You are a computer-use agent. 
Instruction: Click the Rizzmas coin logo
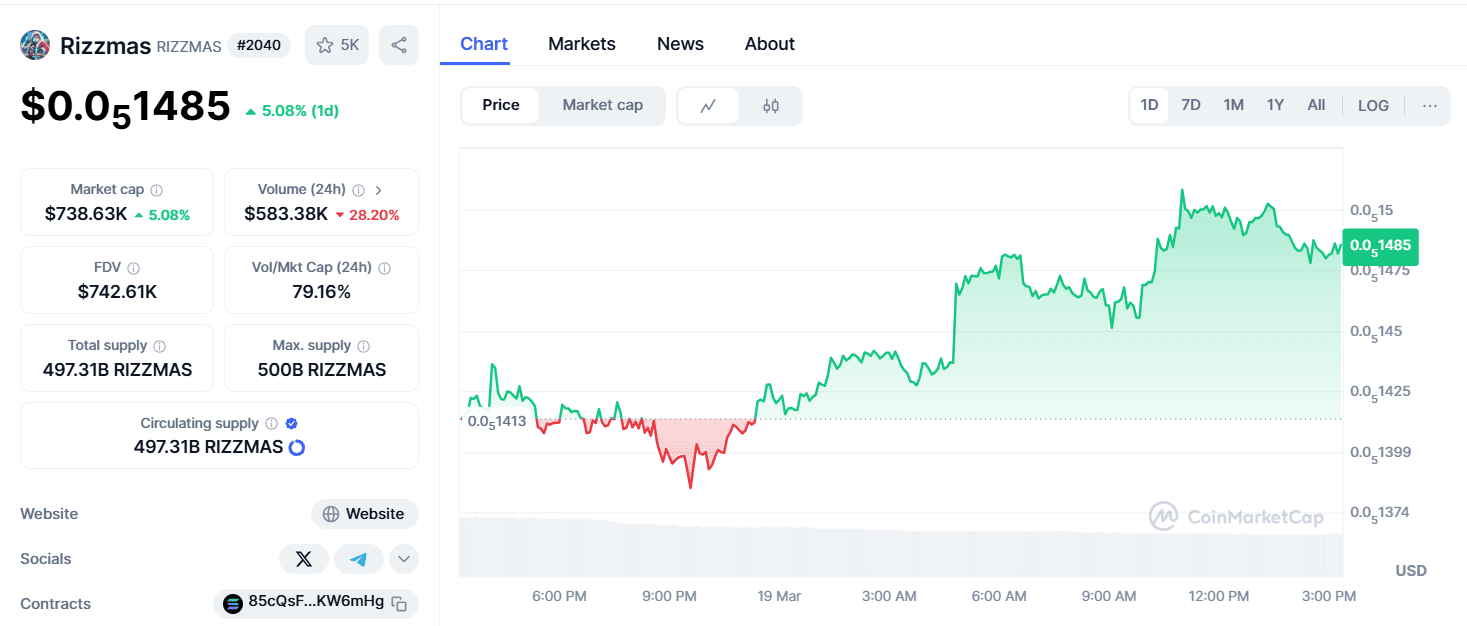pyautogui.click(x=35, y=45)
